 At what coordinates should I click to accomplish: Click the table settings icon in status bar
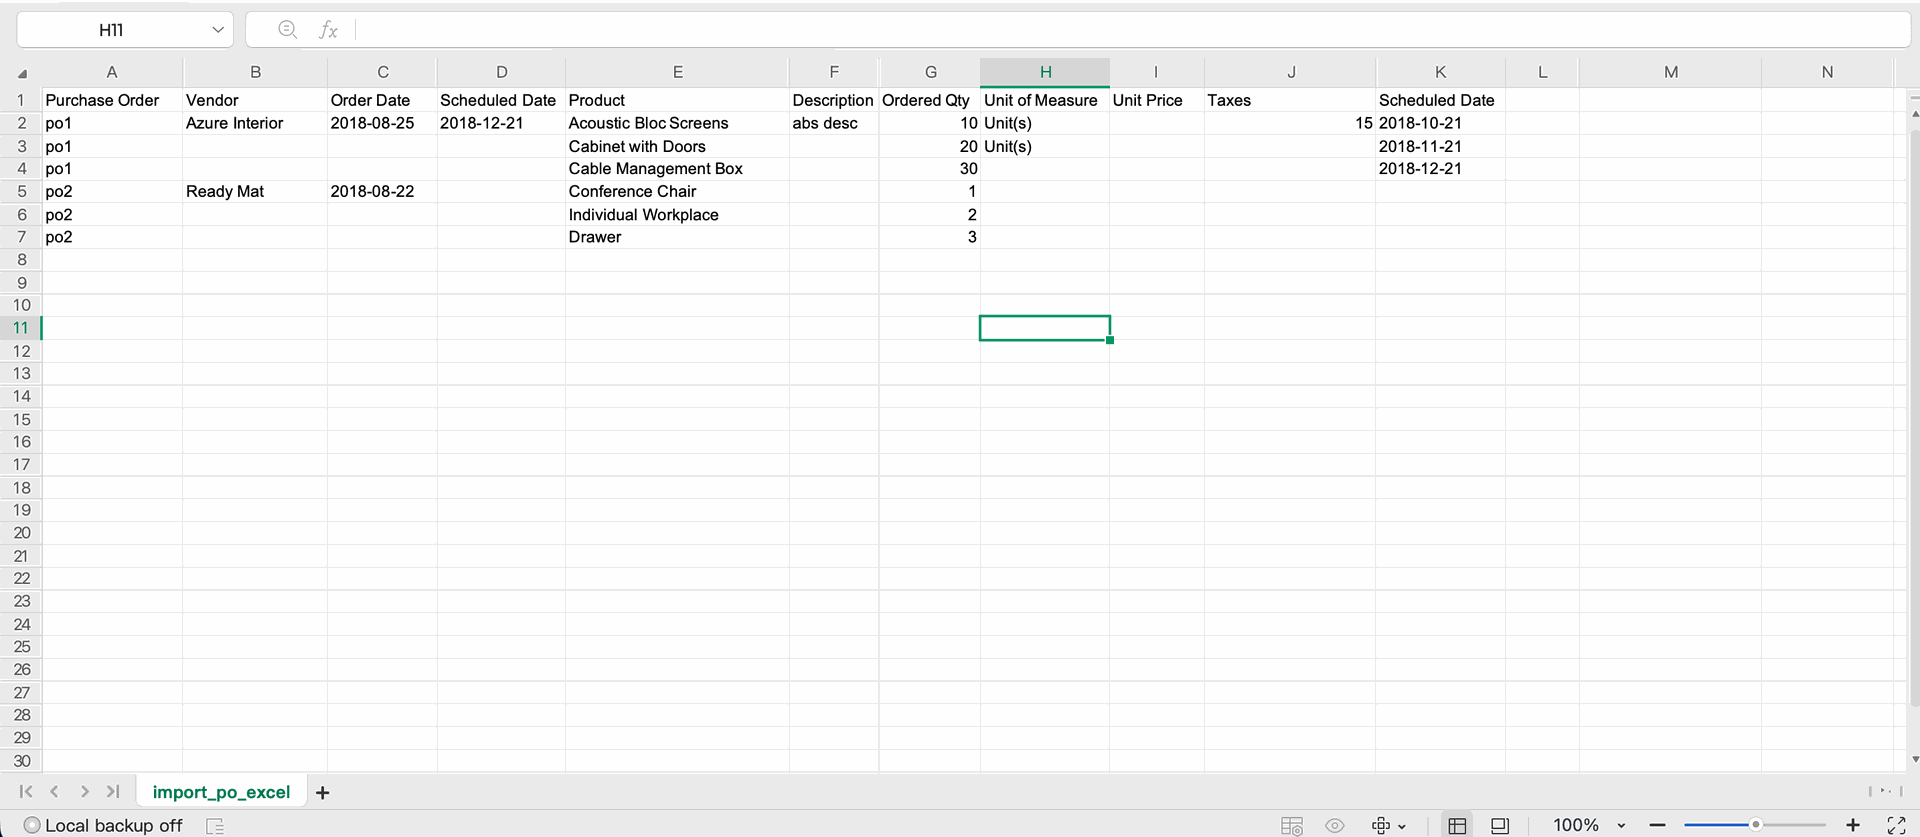click(x=1292, y=826)
